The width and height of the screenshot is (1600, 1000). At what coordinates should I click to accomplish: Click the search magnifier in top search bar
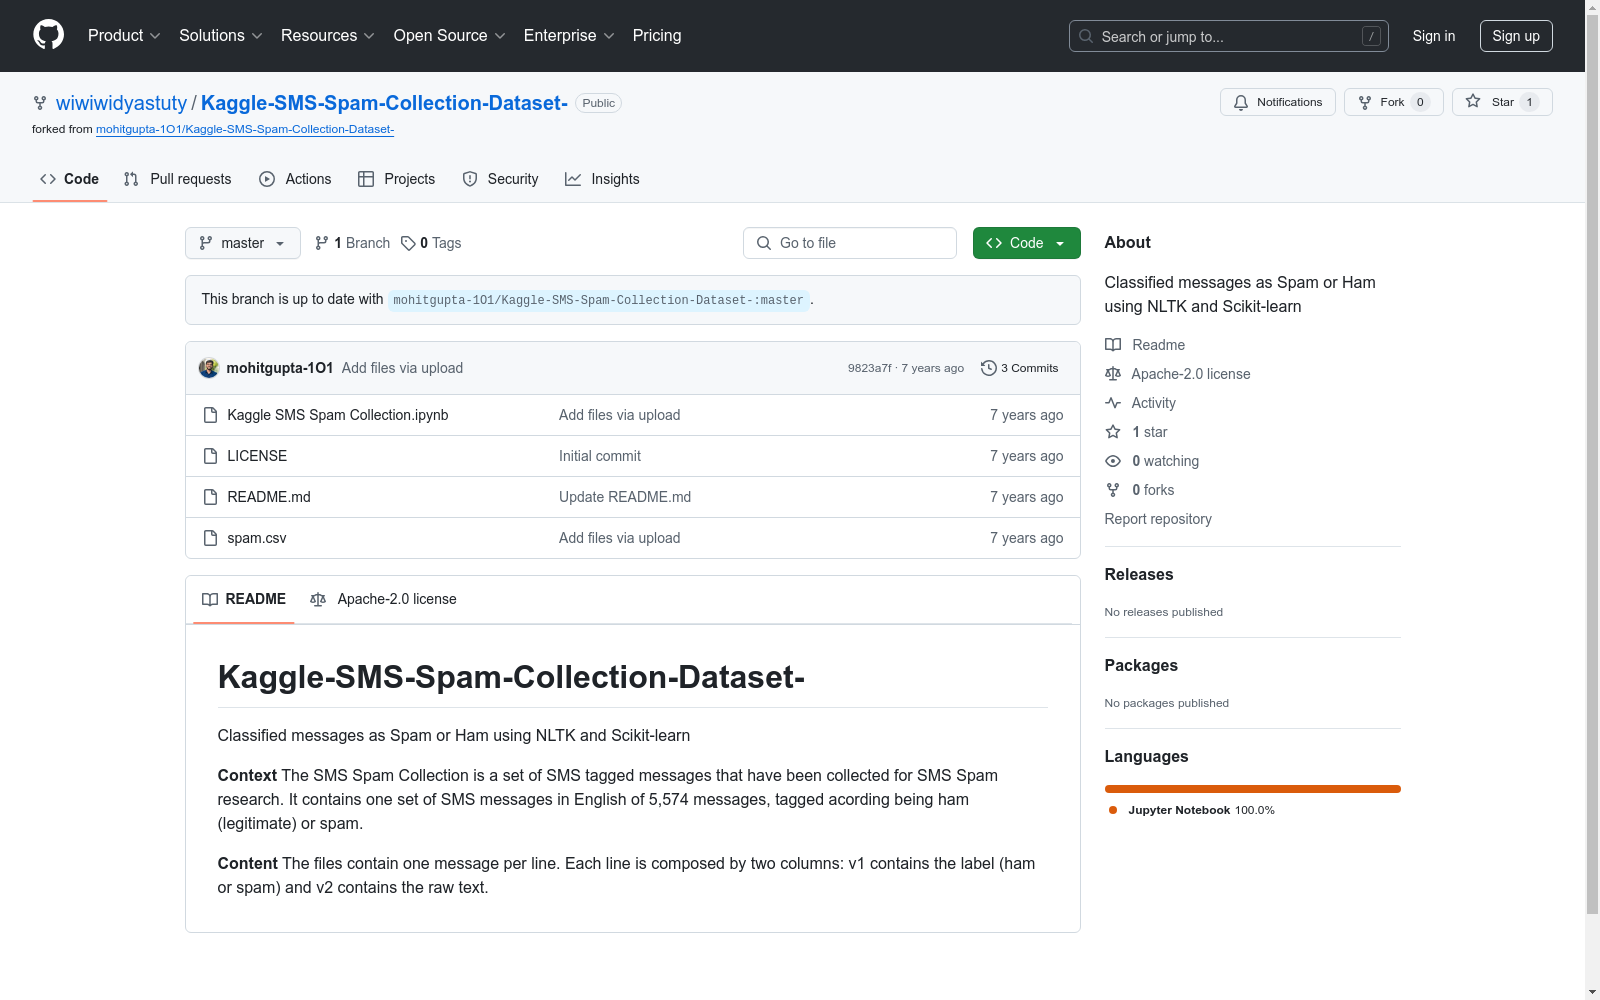[1086, 36]
